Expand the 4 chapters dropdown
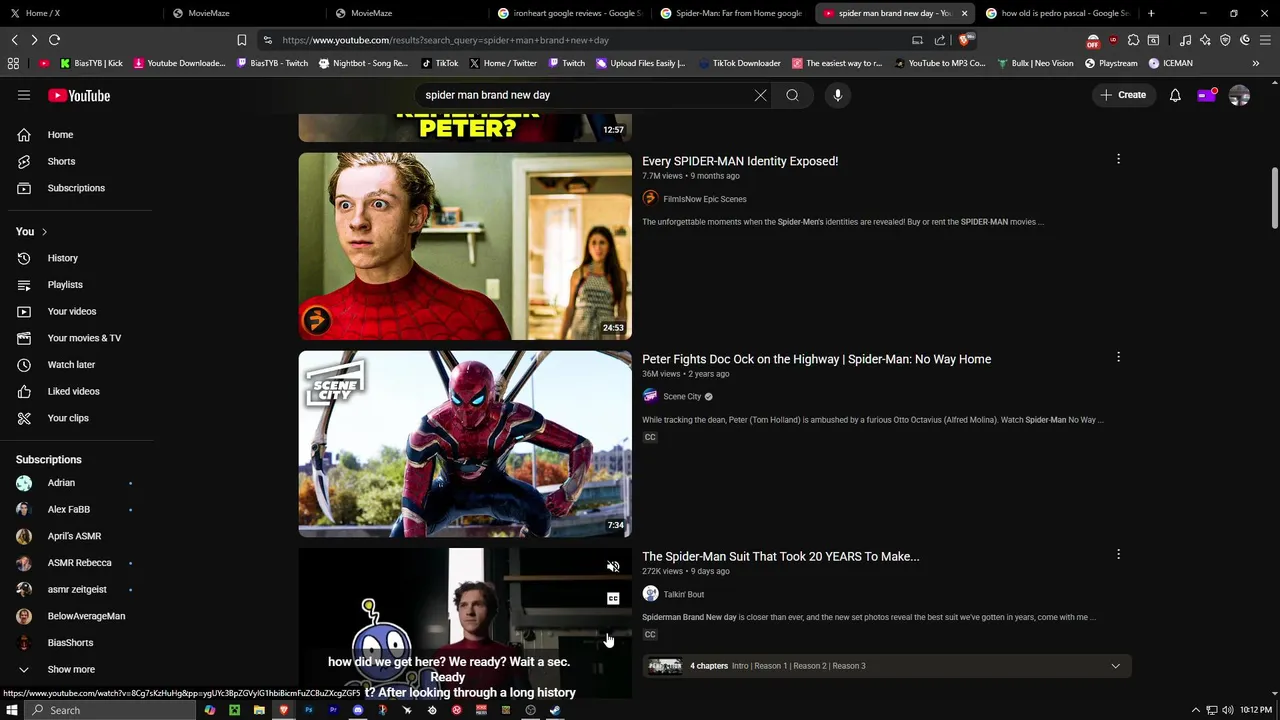Image resolution: width=1280 pixels, height=720 pixels. [1115, 666]
